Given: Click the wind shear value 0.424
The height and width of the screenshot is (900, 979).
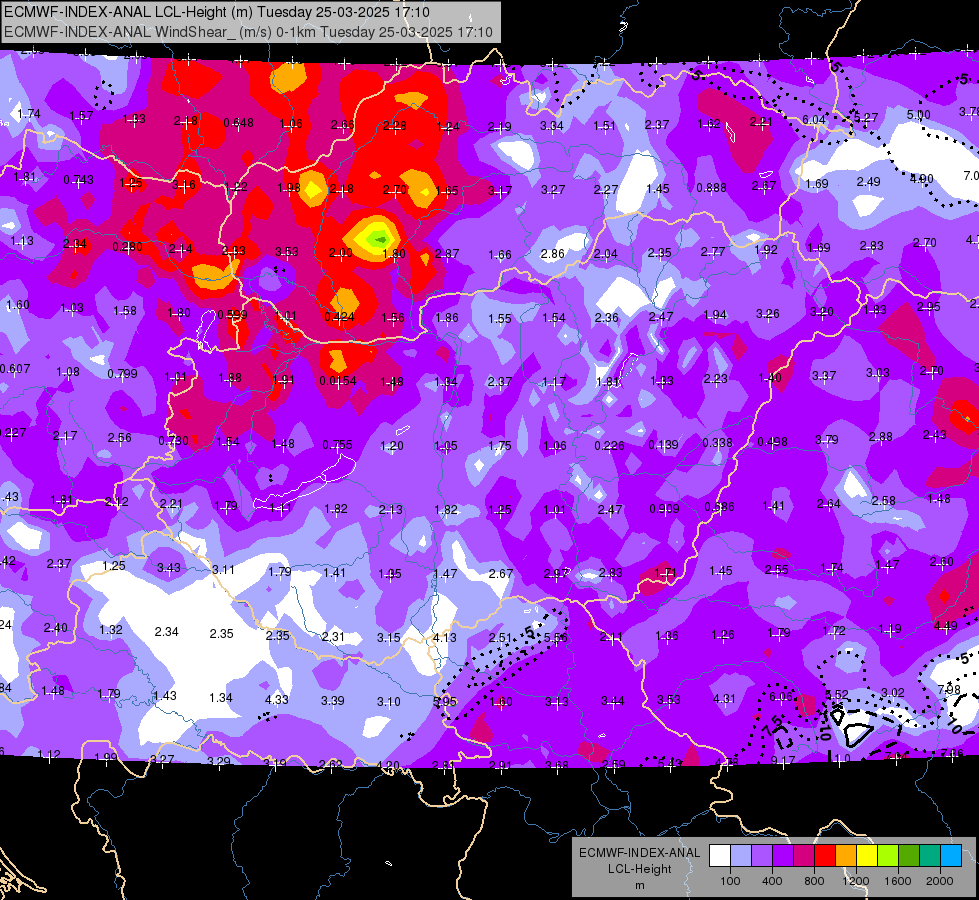Looking at the screenshot, I should (x=340, y=317).
